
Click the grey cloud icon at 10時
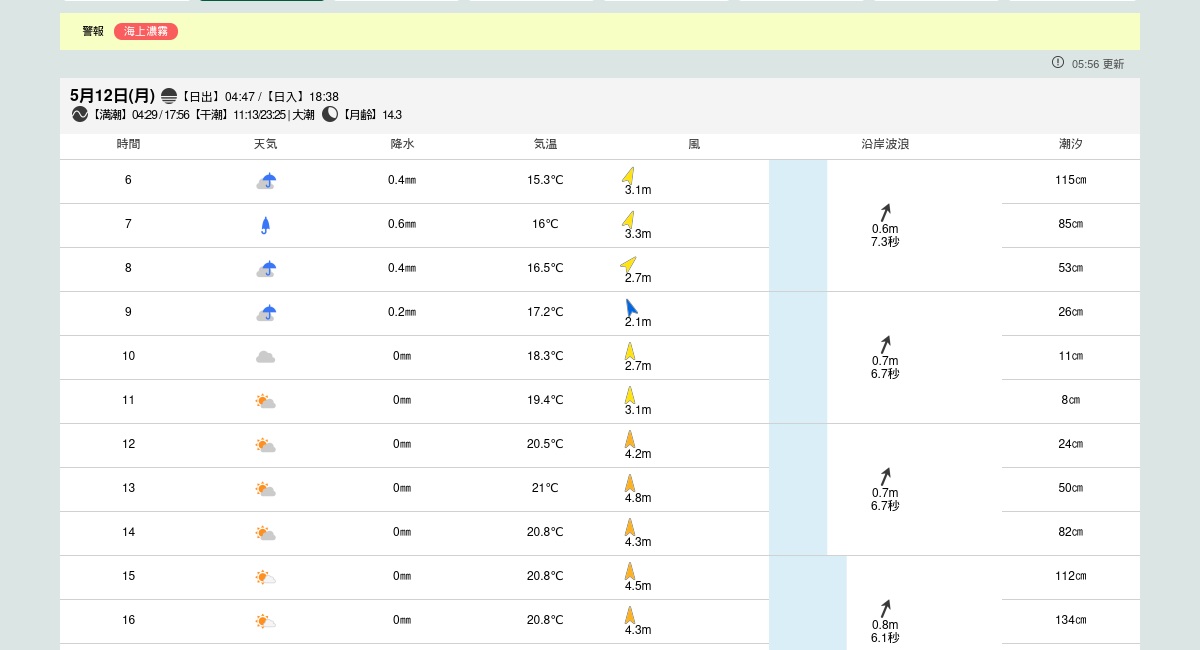(x=265, y=357)
